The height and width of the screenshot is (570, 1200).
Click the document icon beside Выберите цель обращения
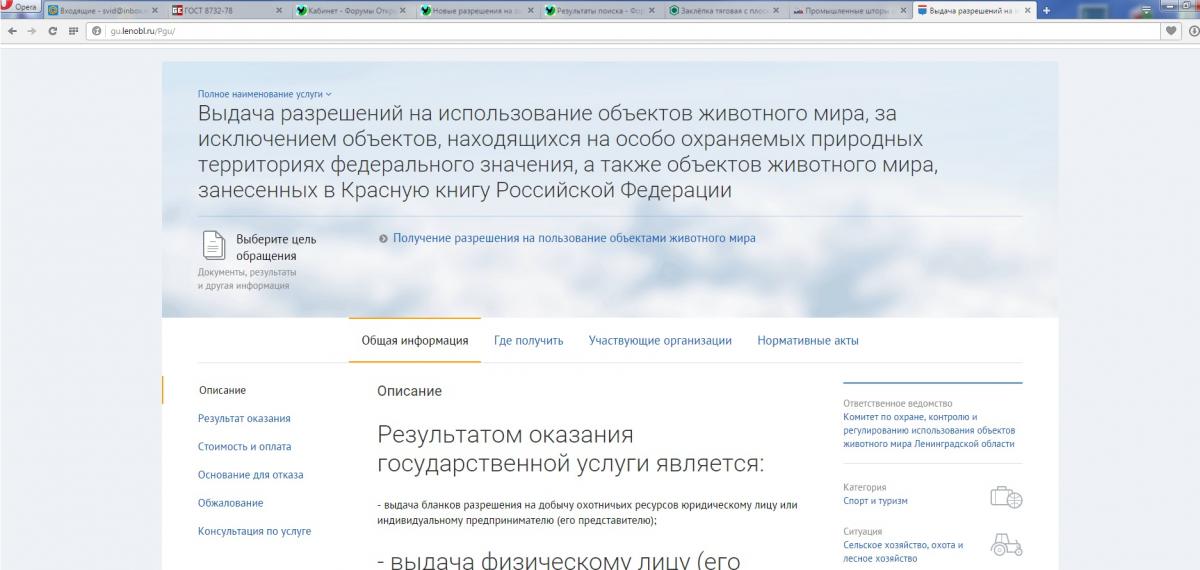pyautogui.click(x=214, y=245)
